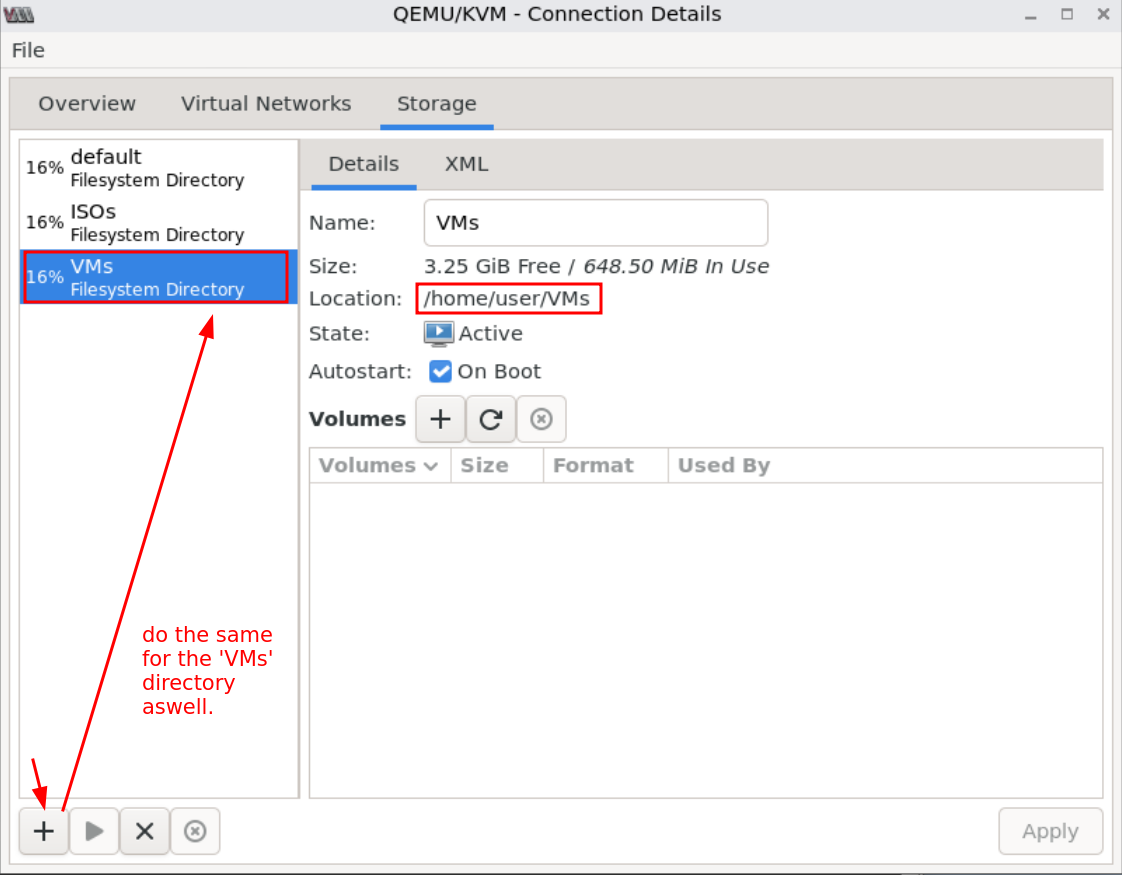
Task: Switch to the XML tab
Action: pyautogui.click(x=467, y=164)
